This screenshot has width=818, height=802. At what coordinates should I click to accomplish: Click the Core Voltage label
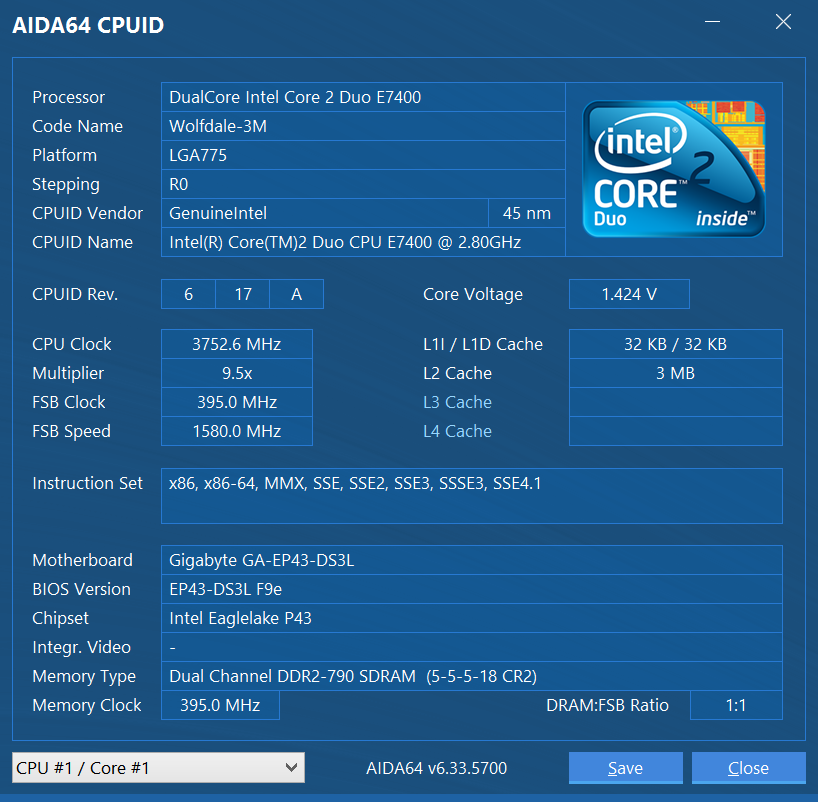[473, 294]
